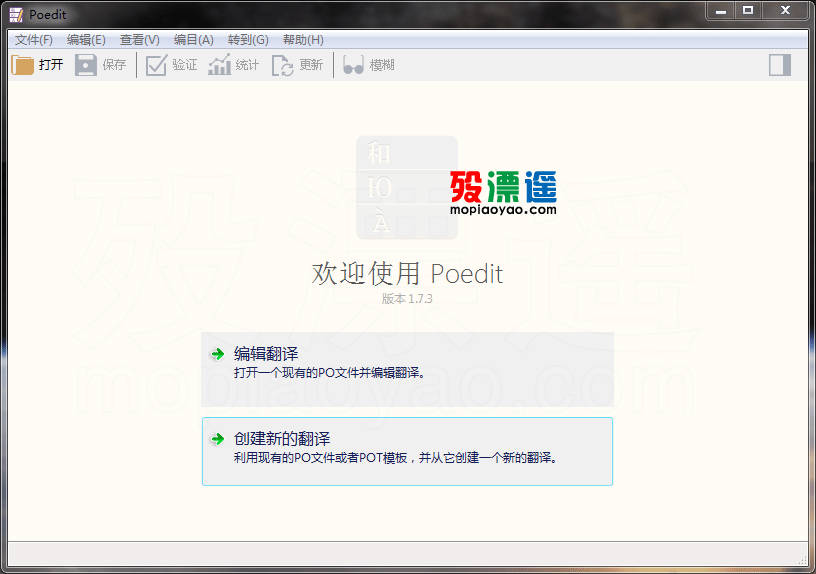Click the resize grip in status bar corner
The image size is (816, 574).
click(803, 560)
